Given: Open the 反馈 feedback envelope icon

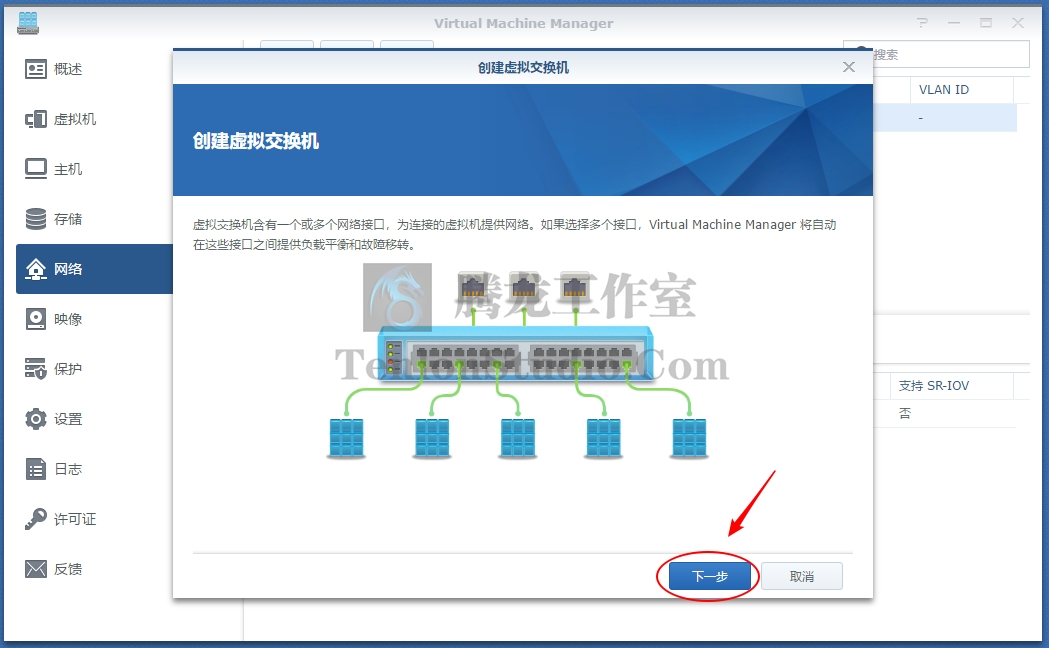Looking at the screenshot, I should [35, 568].
